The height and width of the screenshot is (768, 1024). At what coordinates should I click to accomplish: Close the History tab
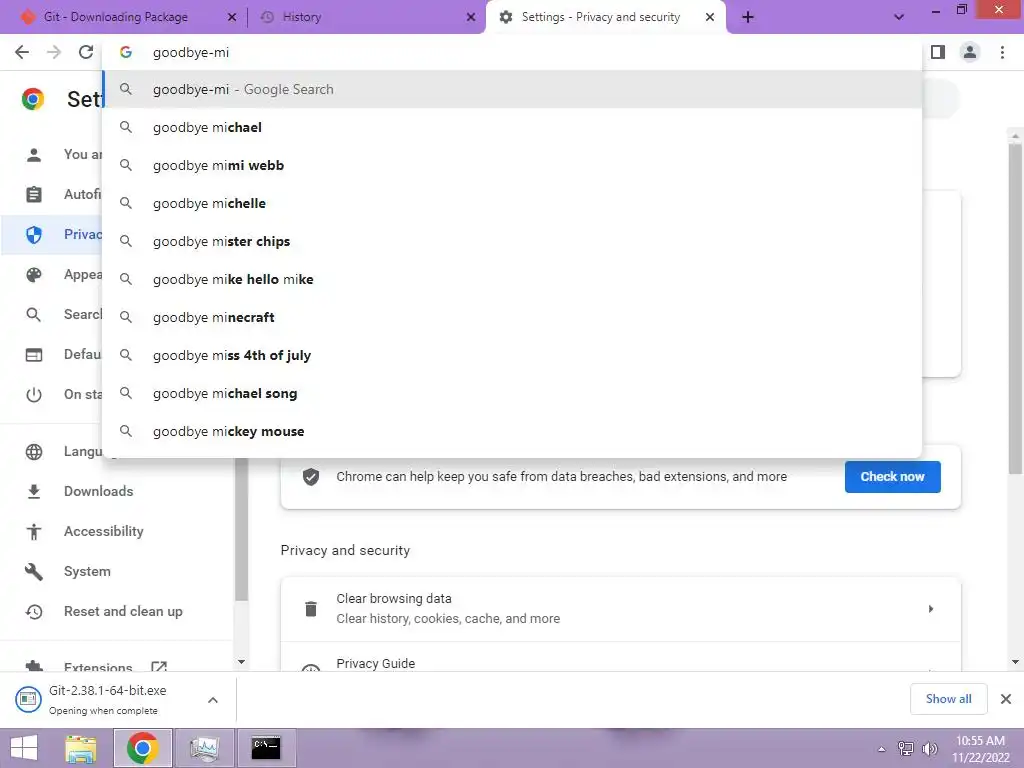(470, 17)
